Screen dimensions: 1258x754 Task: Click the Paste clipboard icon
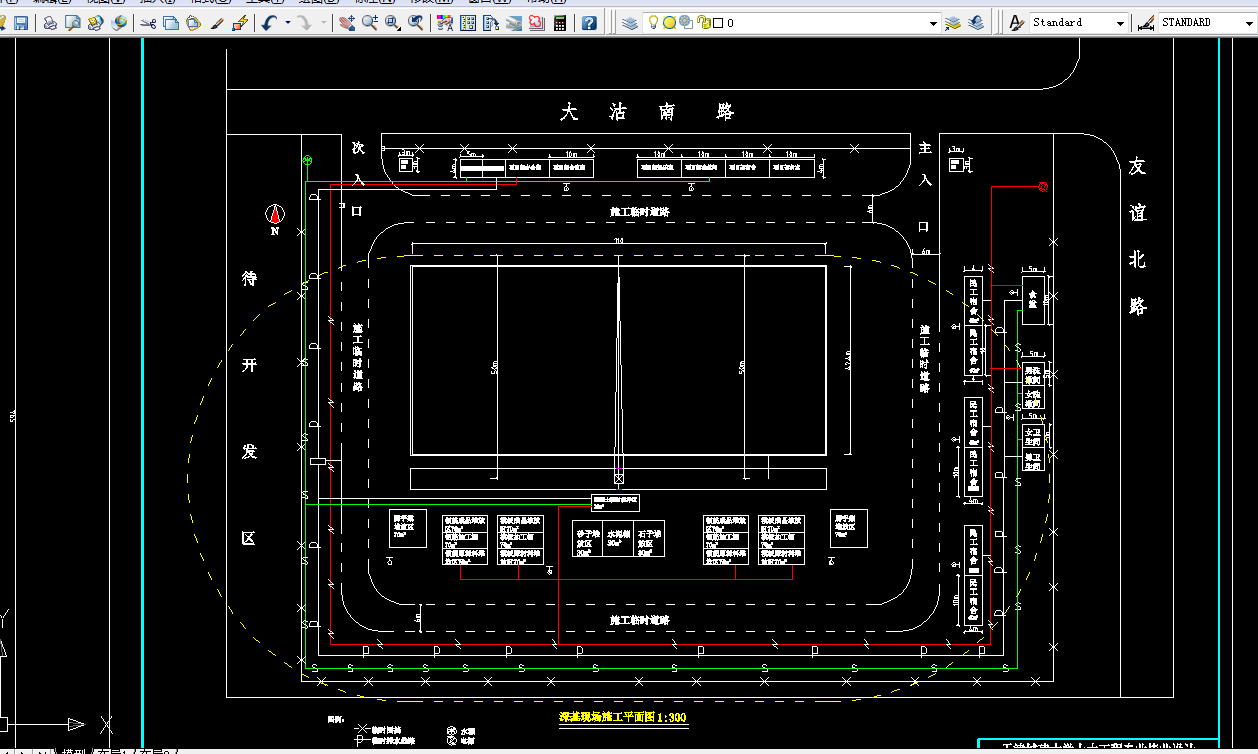(193, 23)
